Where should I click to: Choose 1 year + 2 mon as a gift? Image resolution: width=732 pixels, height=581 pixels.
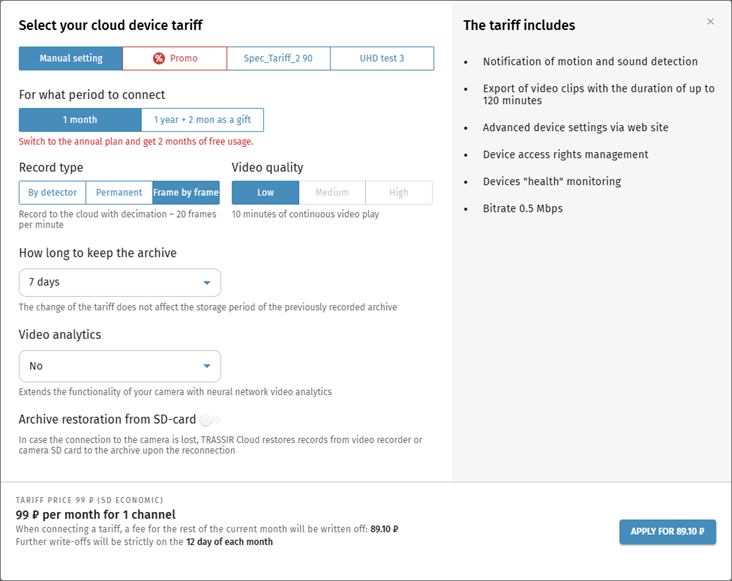pos(203,121)
